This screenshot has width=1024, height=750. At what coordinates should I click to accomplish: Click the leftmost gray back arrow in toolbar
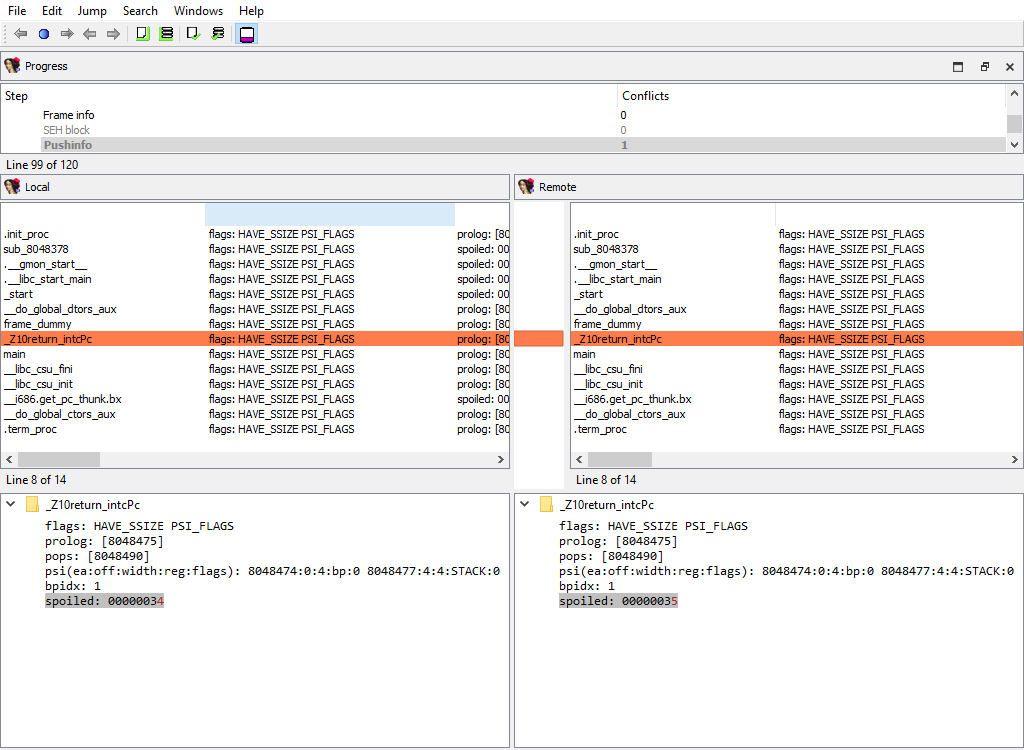point(20,34)
